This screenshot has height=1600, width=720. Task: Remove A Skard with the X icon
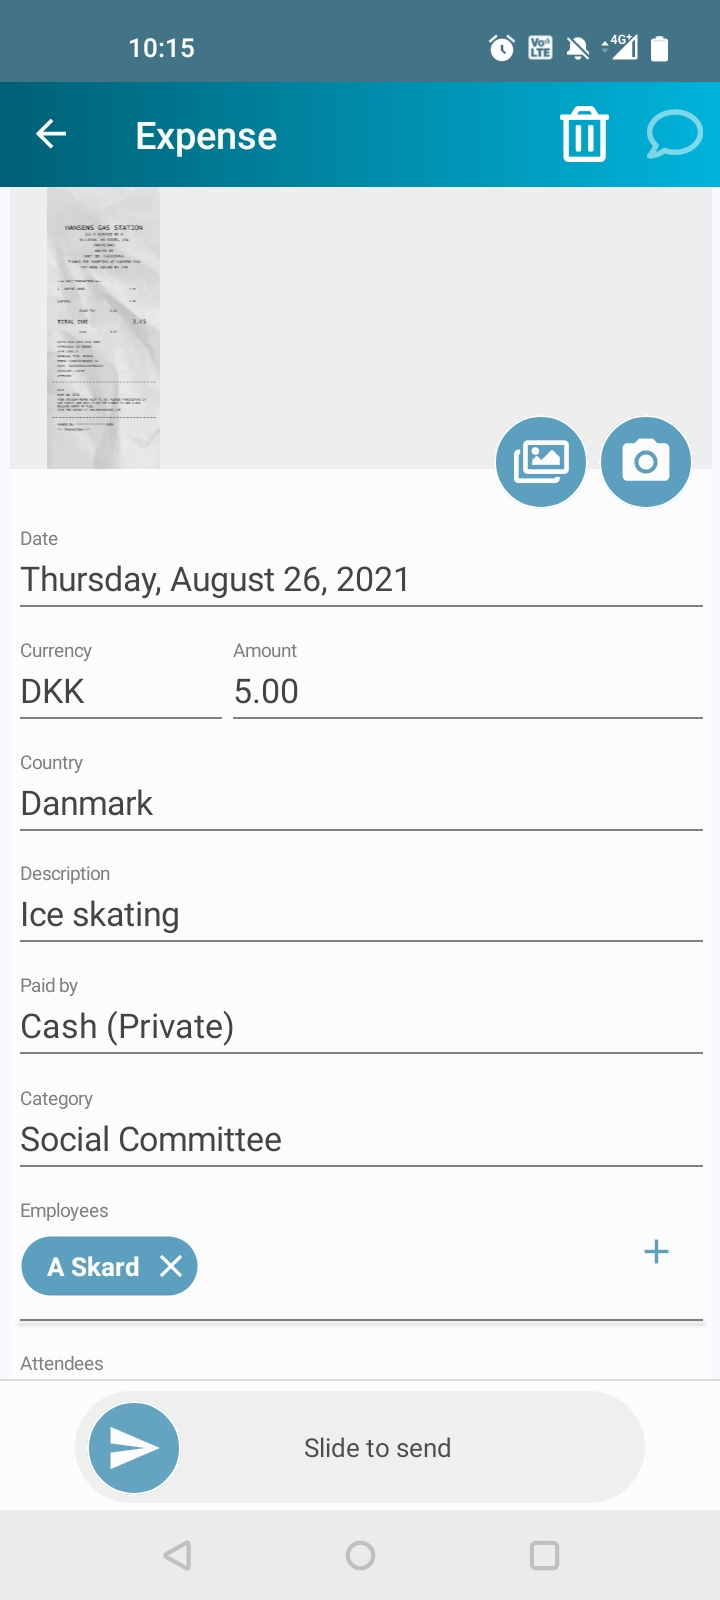point(171,1266)
